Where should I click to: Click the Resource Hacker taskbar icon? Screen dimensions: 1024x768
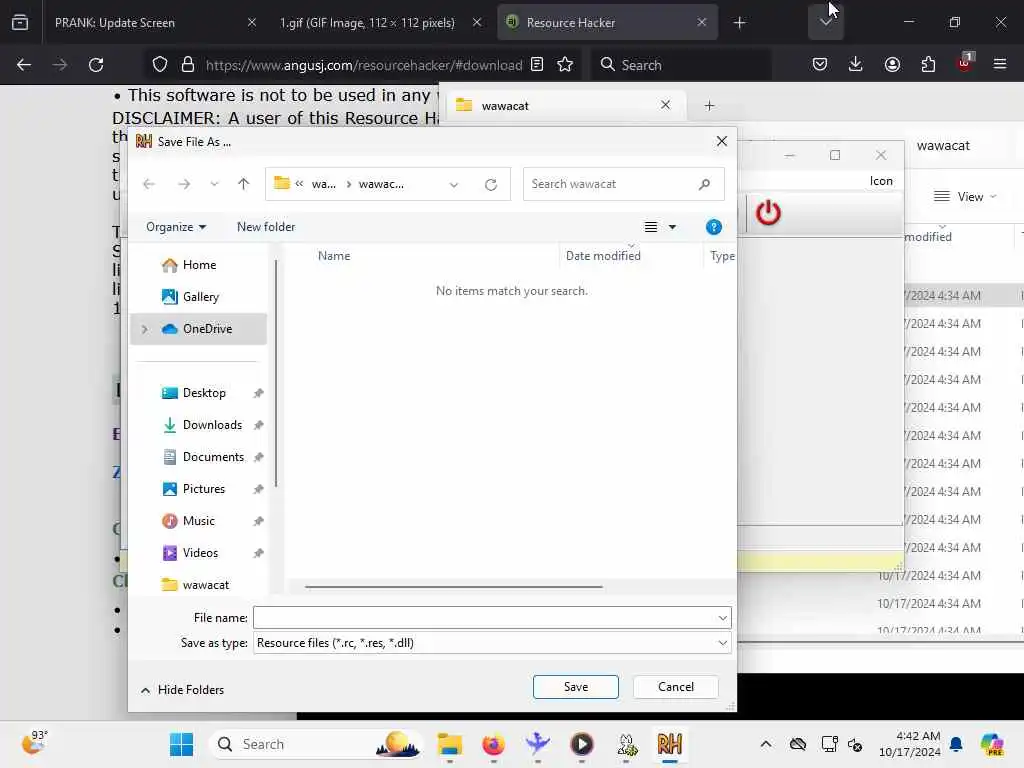[669, 744]
